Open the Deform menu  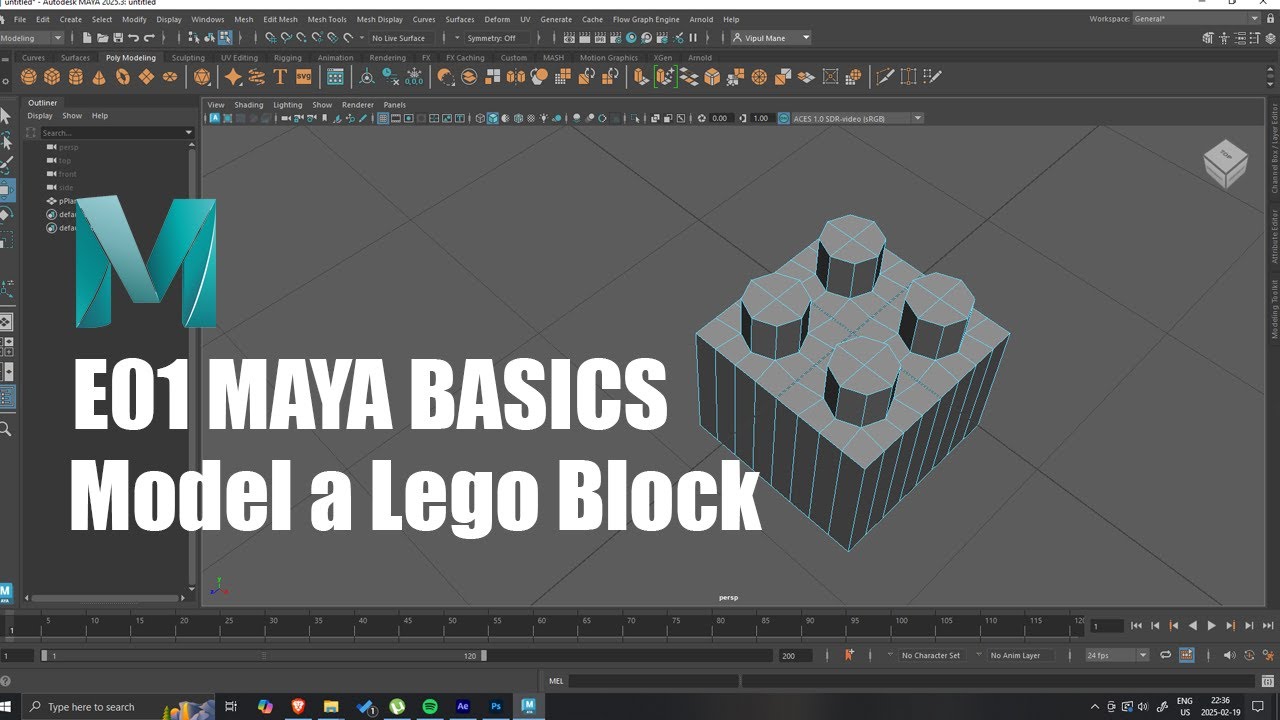point(497,19)
